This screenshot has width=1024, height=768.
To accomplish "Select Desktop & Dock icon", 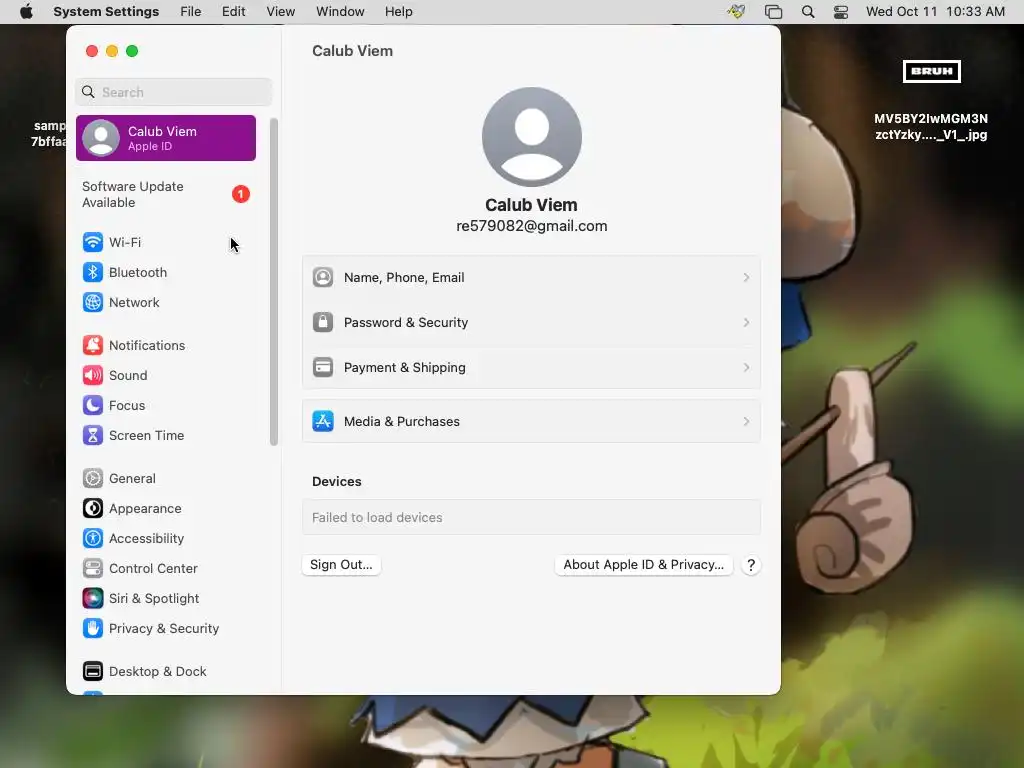I will pyautogui.click(x=93, y=672).
